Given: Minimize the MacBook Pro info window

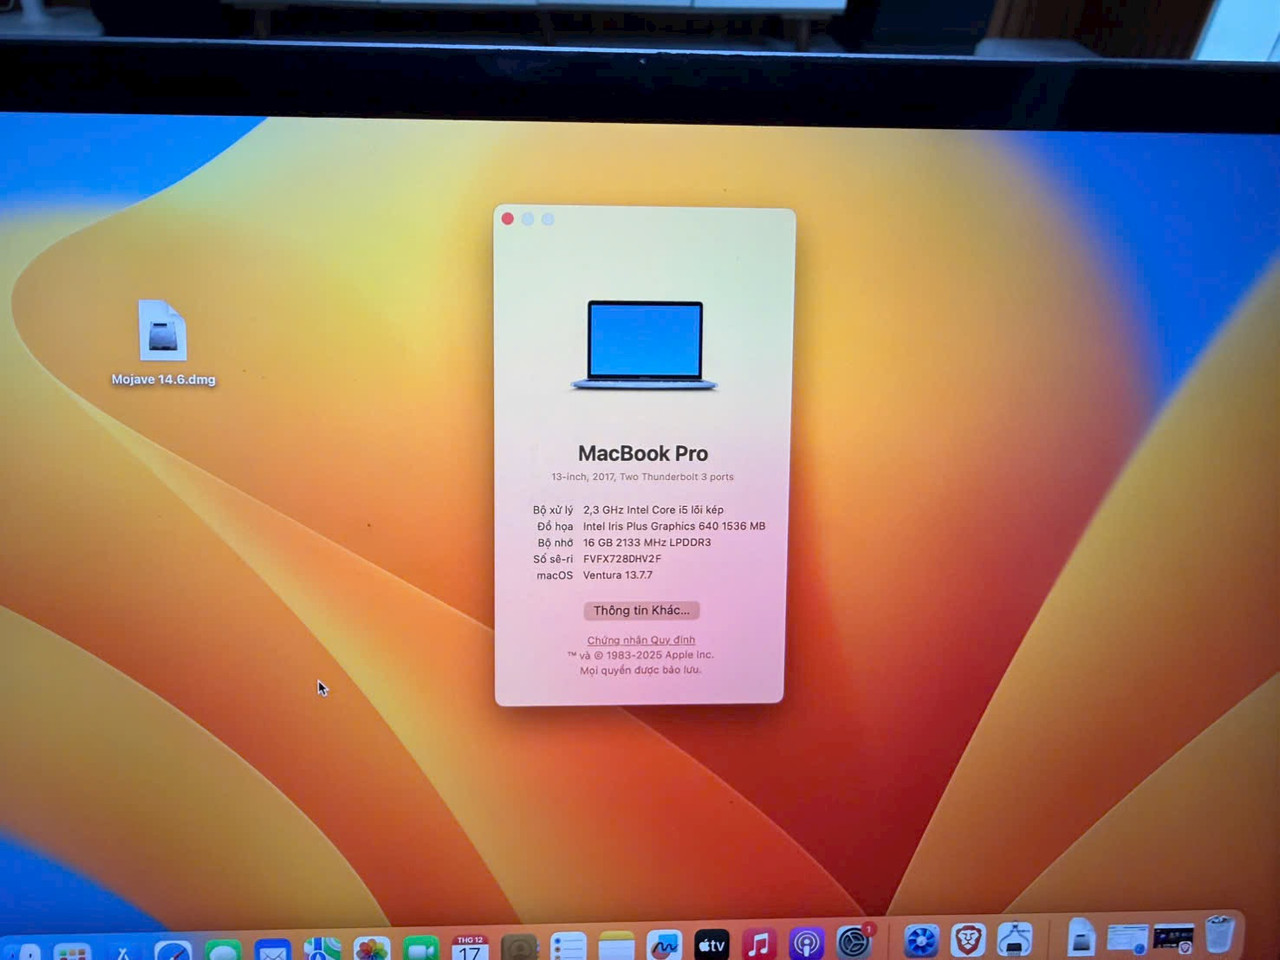Looking at the screenshot, I should [528, 219].
